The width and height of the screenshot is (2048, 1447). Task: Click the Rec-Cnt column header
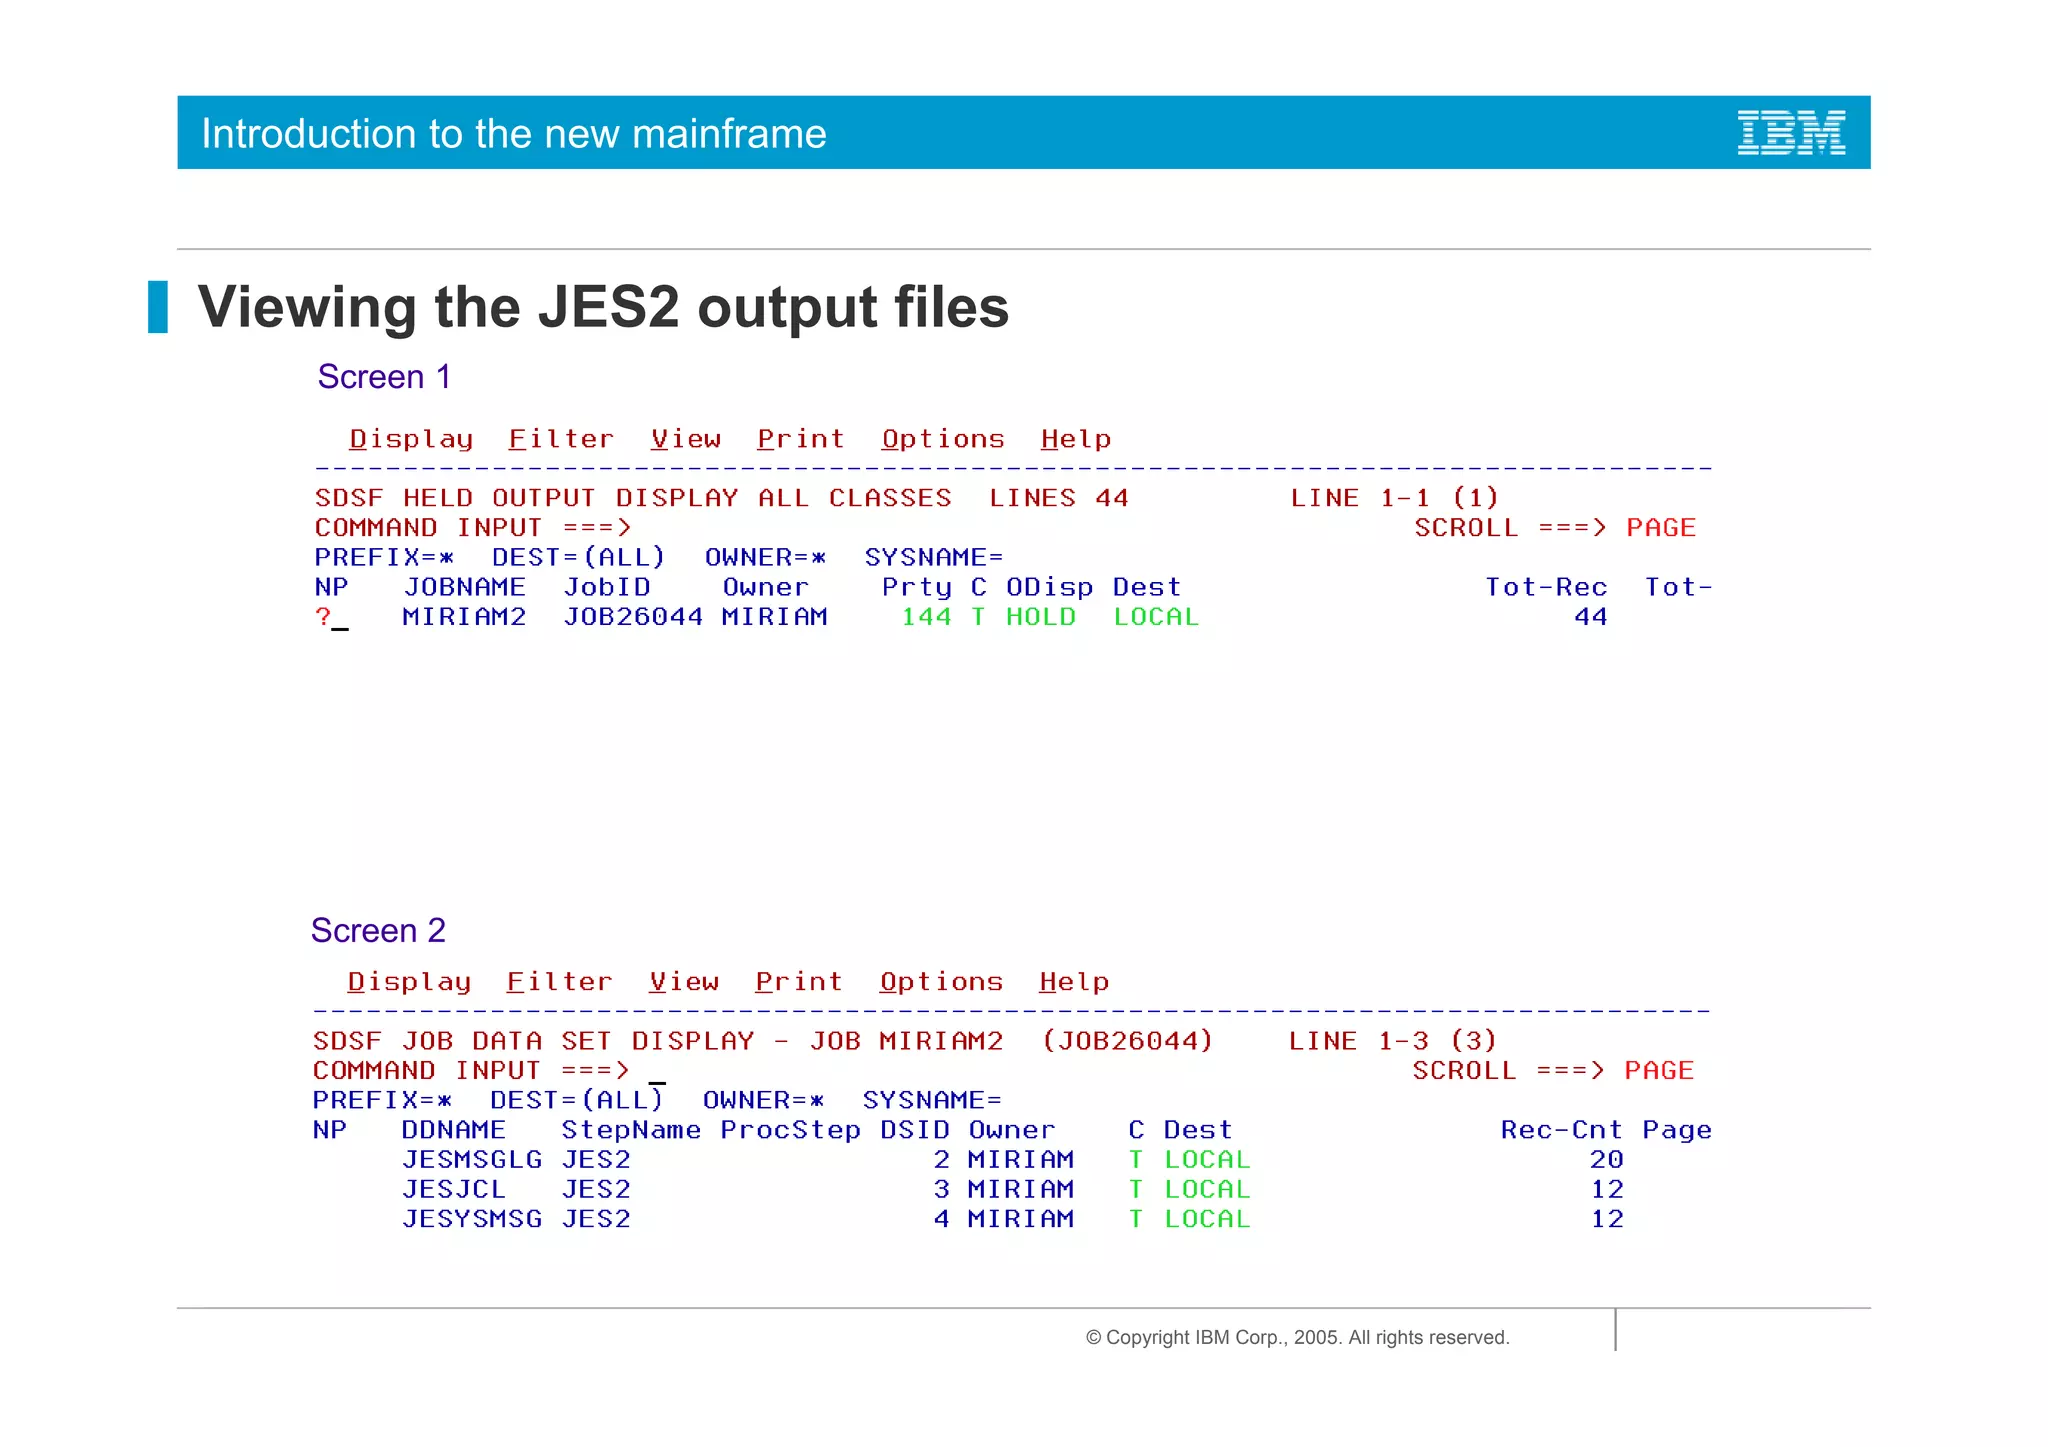(x=1560, y=1130)
